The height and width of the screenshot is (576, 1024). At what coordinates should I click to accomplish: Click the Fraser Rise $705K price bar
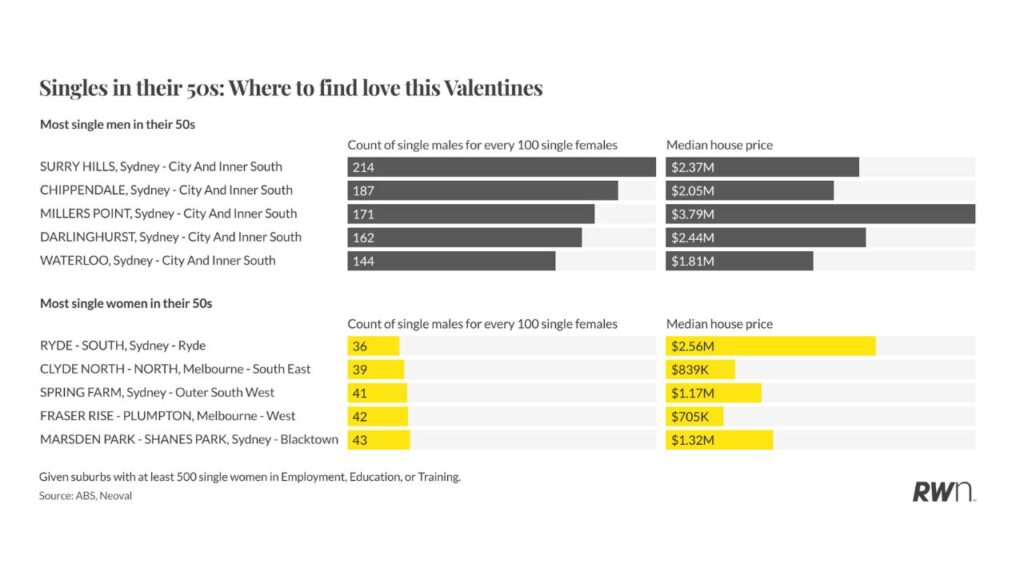point(695,416)
